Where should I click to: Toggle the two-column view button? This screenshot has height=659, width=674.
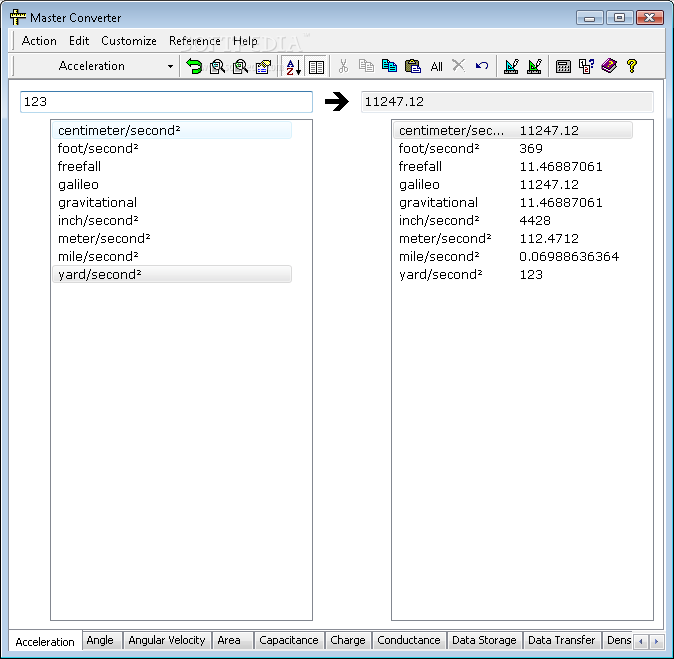317,67
